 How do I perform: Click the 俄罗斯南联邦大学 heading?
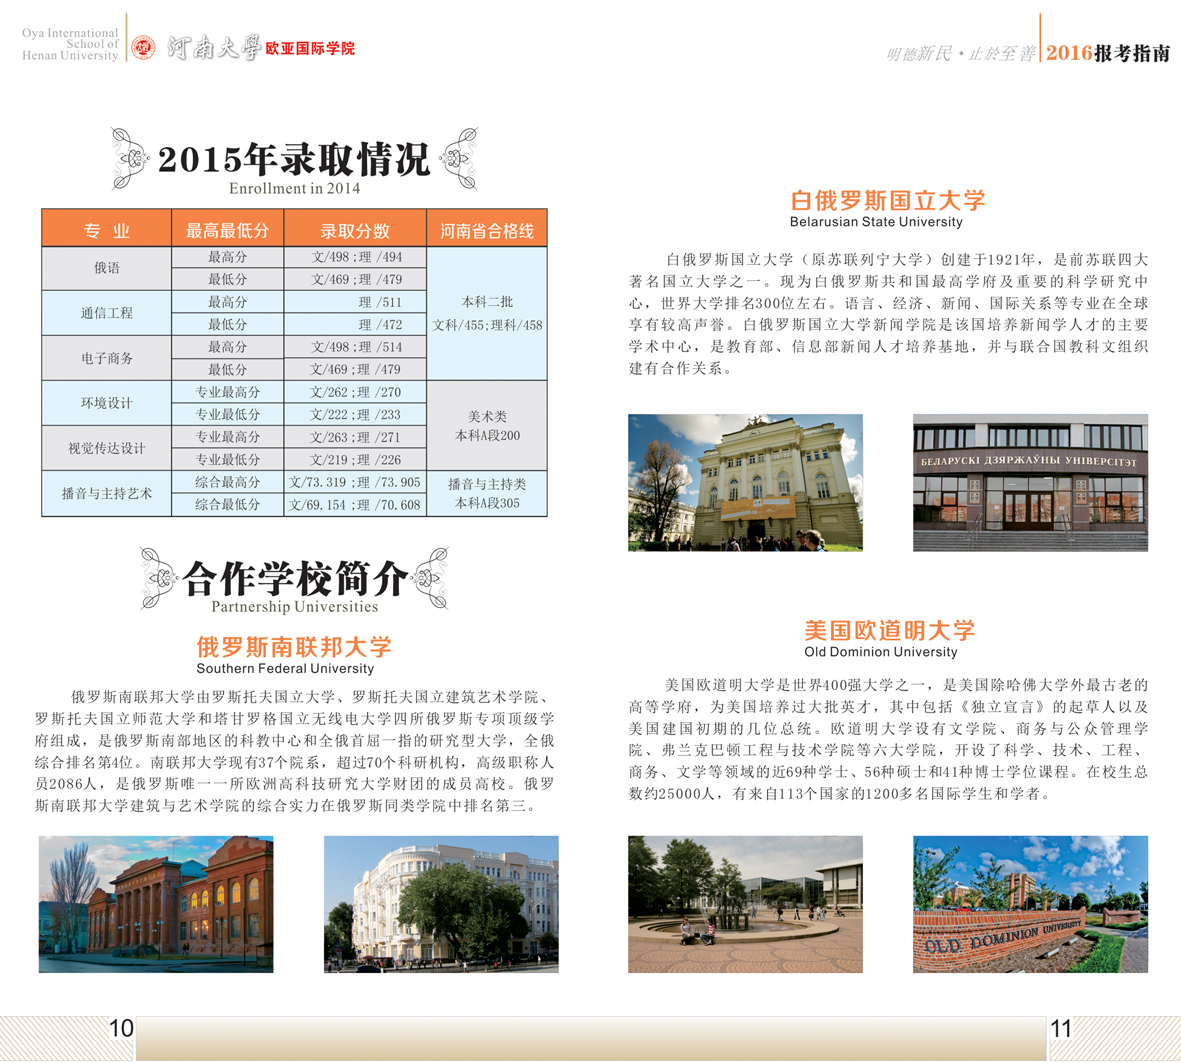[x=294, y=647]
